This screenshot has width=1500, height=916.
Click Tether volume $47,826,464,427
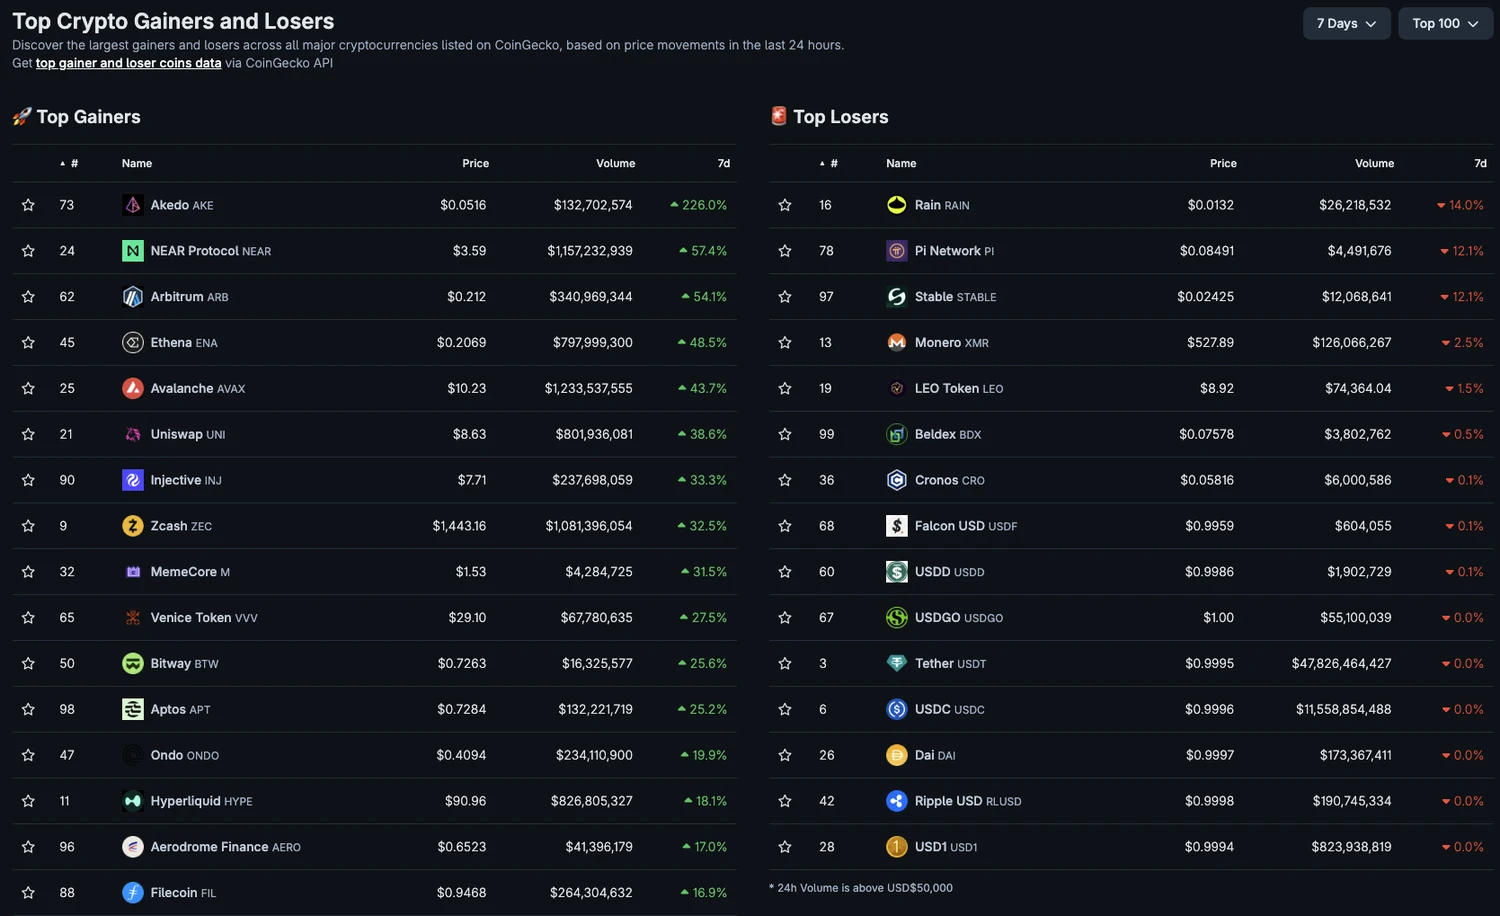click(1341, 663)
